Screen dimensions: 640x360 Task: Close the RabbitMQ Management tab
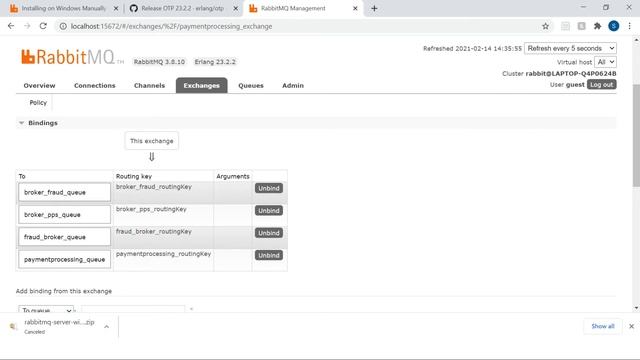355,8
